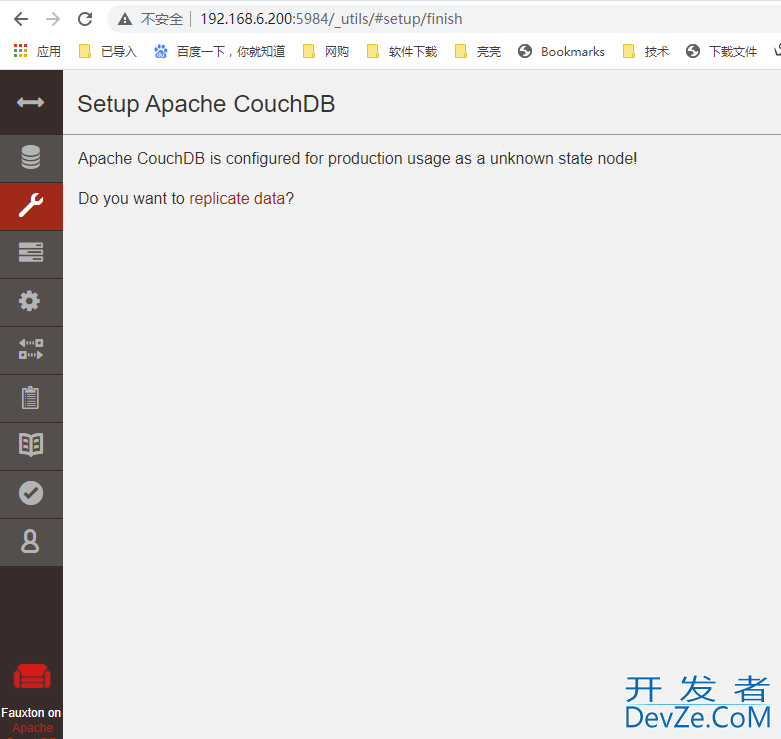Open the 应用 apps shortcut
781x739 pixels.
[37, 51]
